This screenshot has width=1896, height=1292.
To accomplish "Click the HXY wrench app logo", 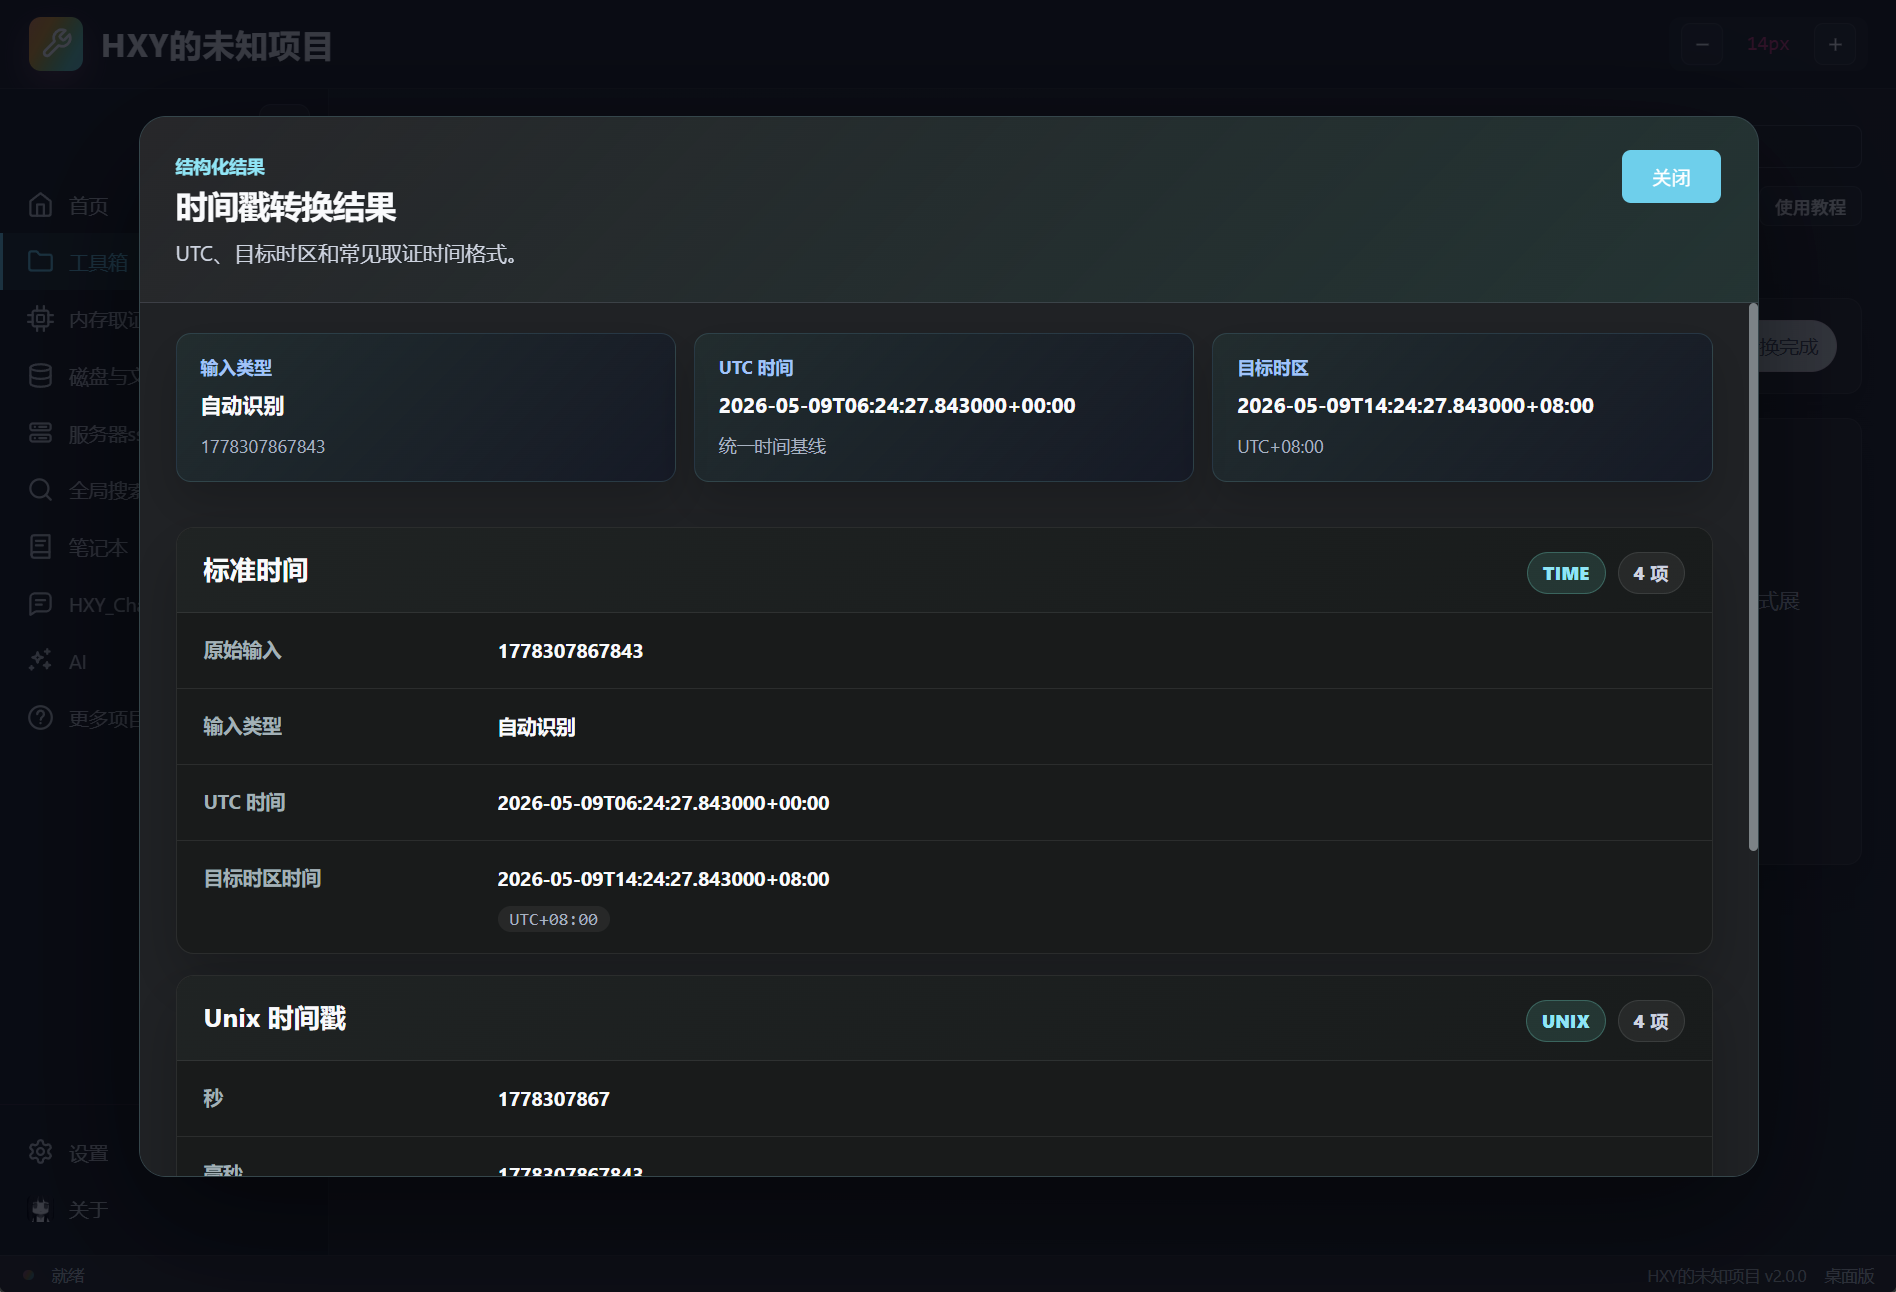I will (x=56, y=44).
